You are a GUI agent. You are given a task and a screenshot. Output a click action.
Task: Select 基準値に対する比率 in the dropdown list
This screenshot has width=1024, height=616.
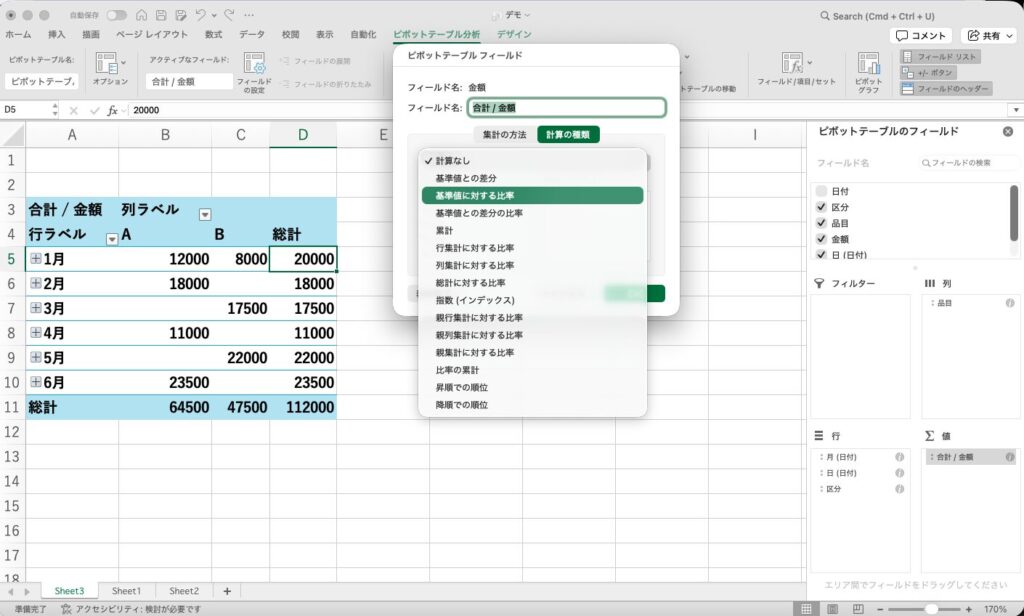tap(532, 195)
